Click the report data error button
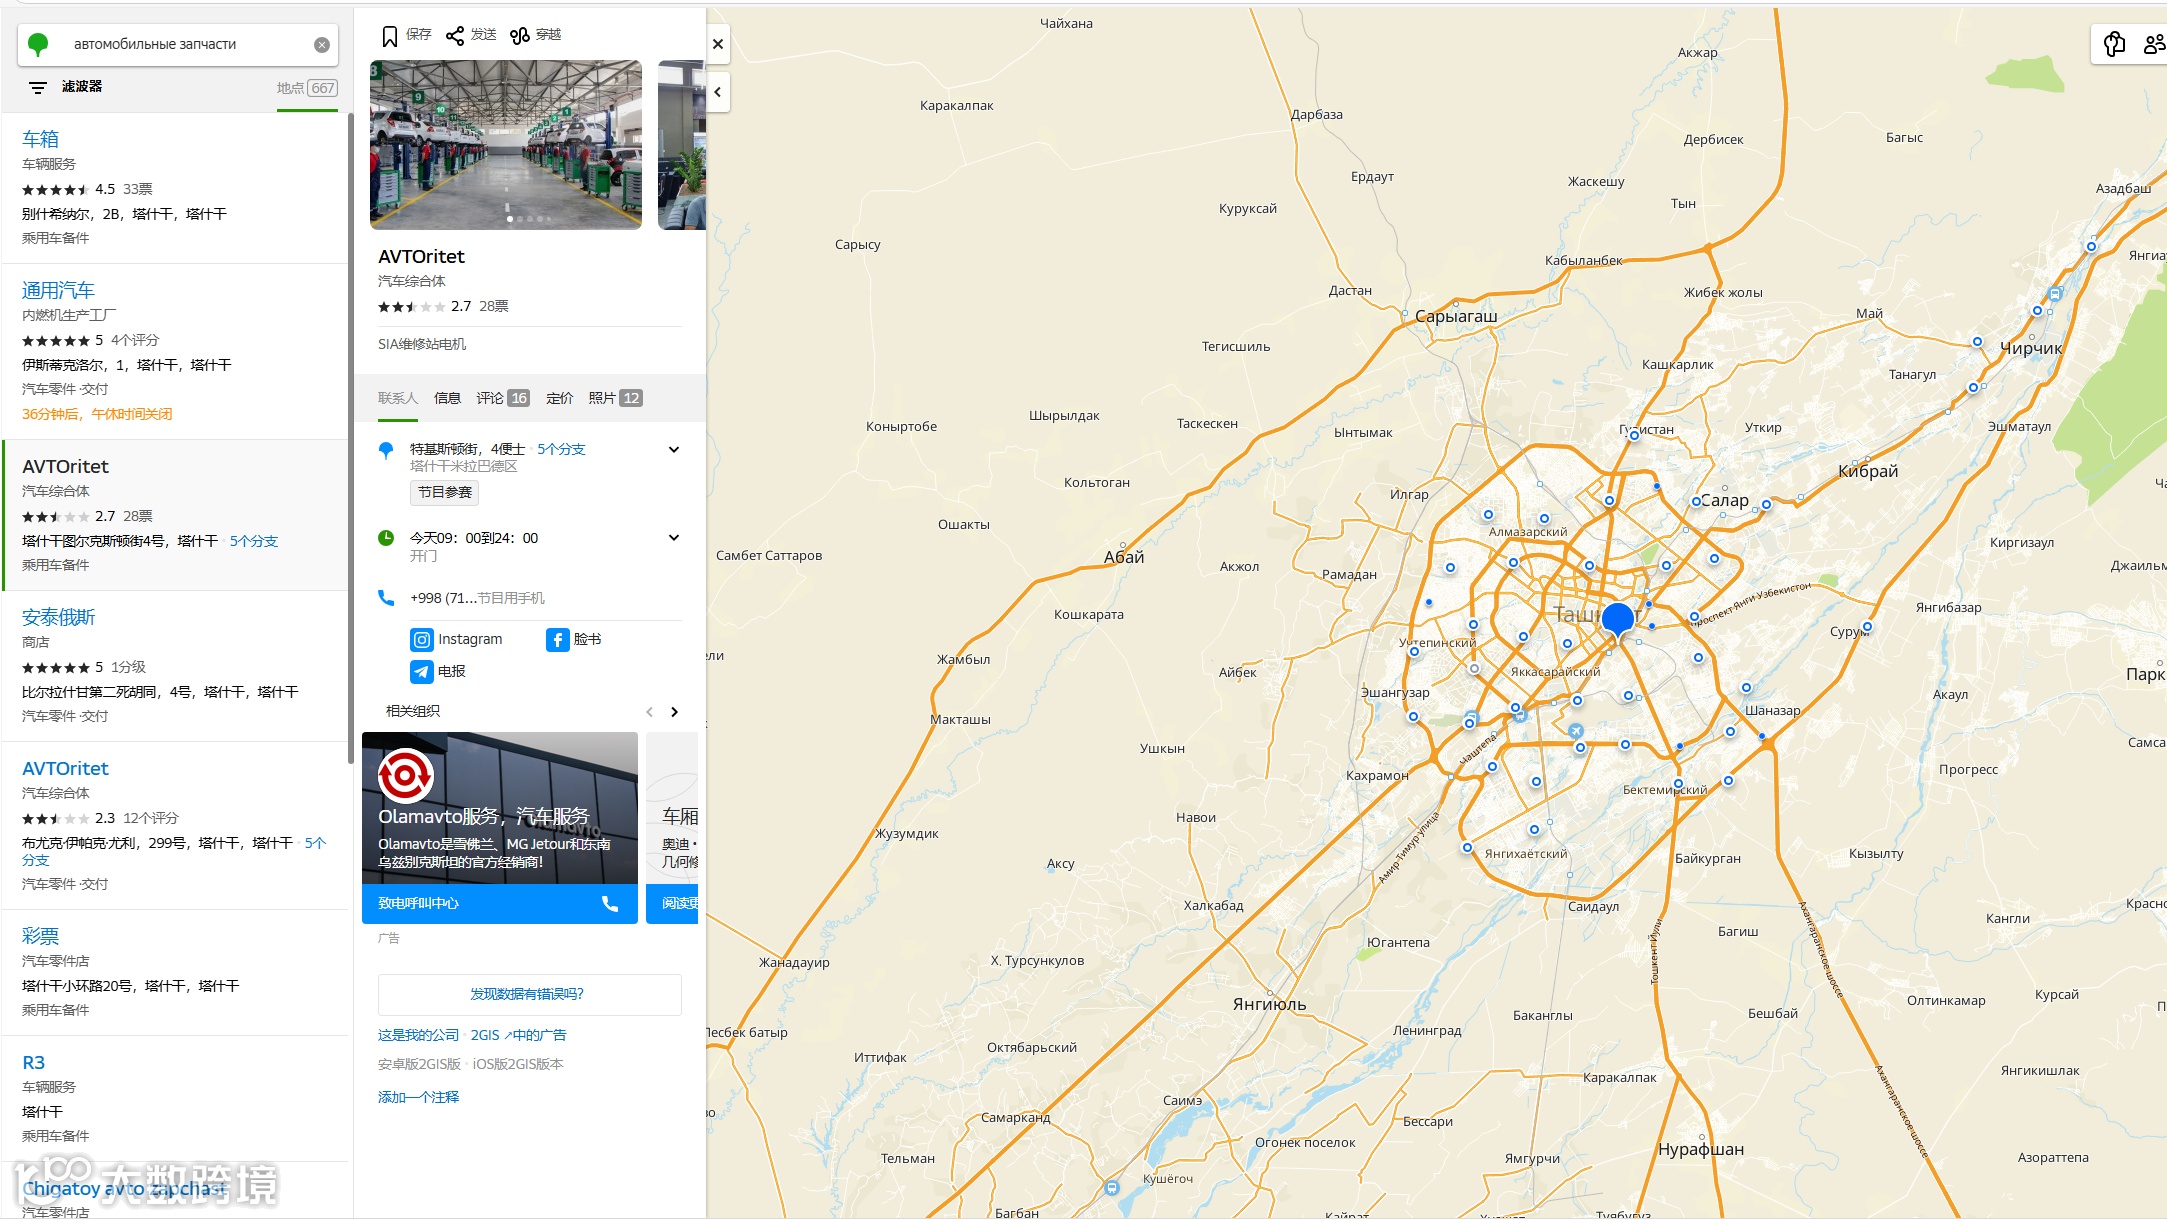2167x1219 pixels. tap(529, 994)
